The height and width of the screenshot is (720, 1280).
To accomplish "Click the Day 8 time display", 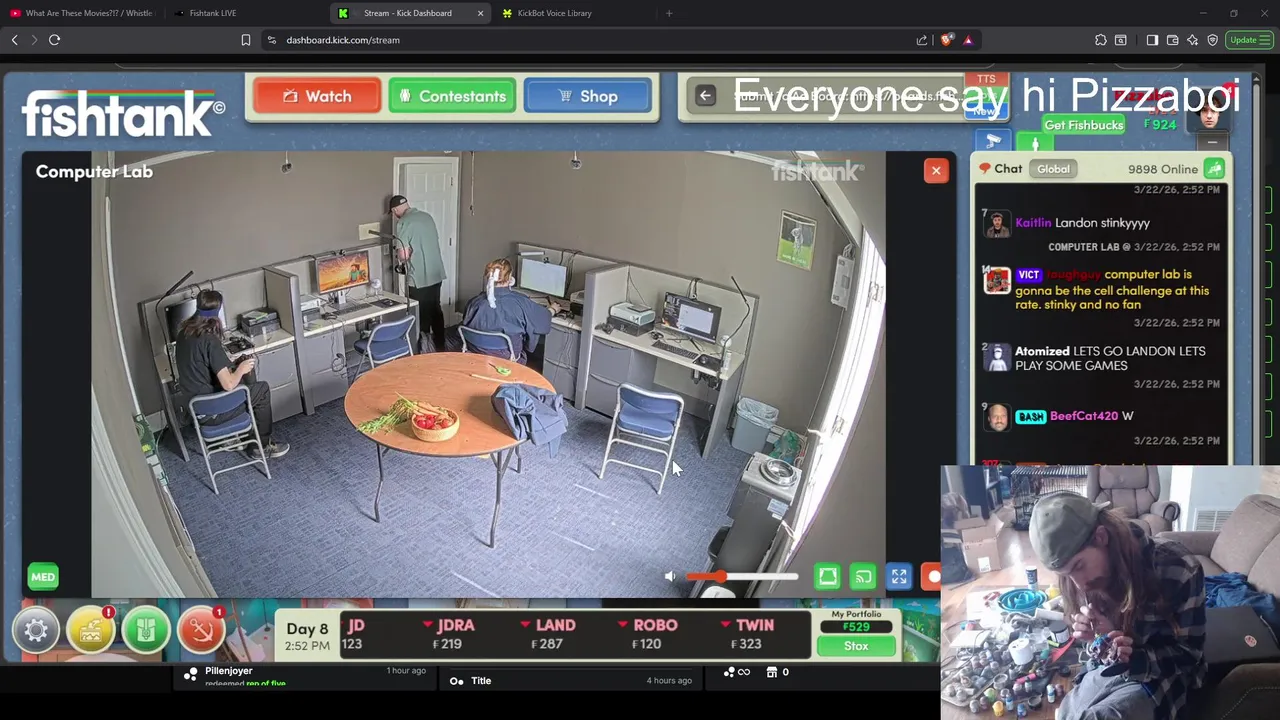I will [307, 636].
